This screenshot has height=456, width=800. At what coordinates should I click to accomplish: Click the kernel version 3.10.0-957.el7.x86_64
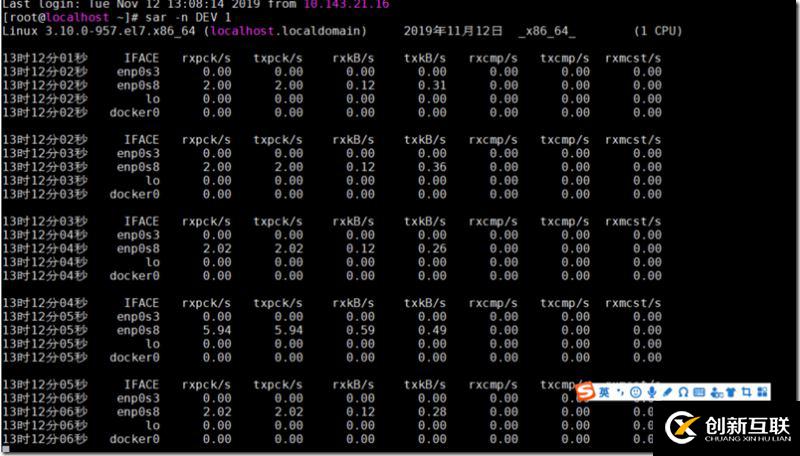(x=120, y=31)
